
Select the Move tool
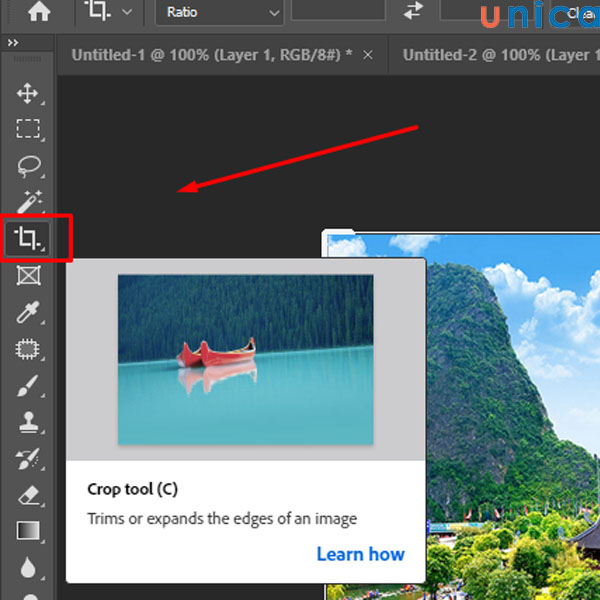[x=28, y=93]
